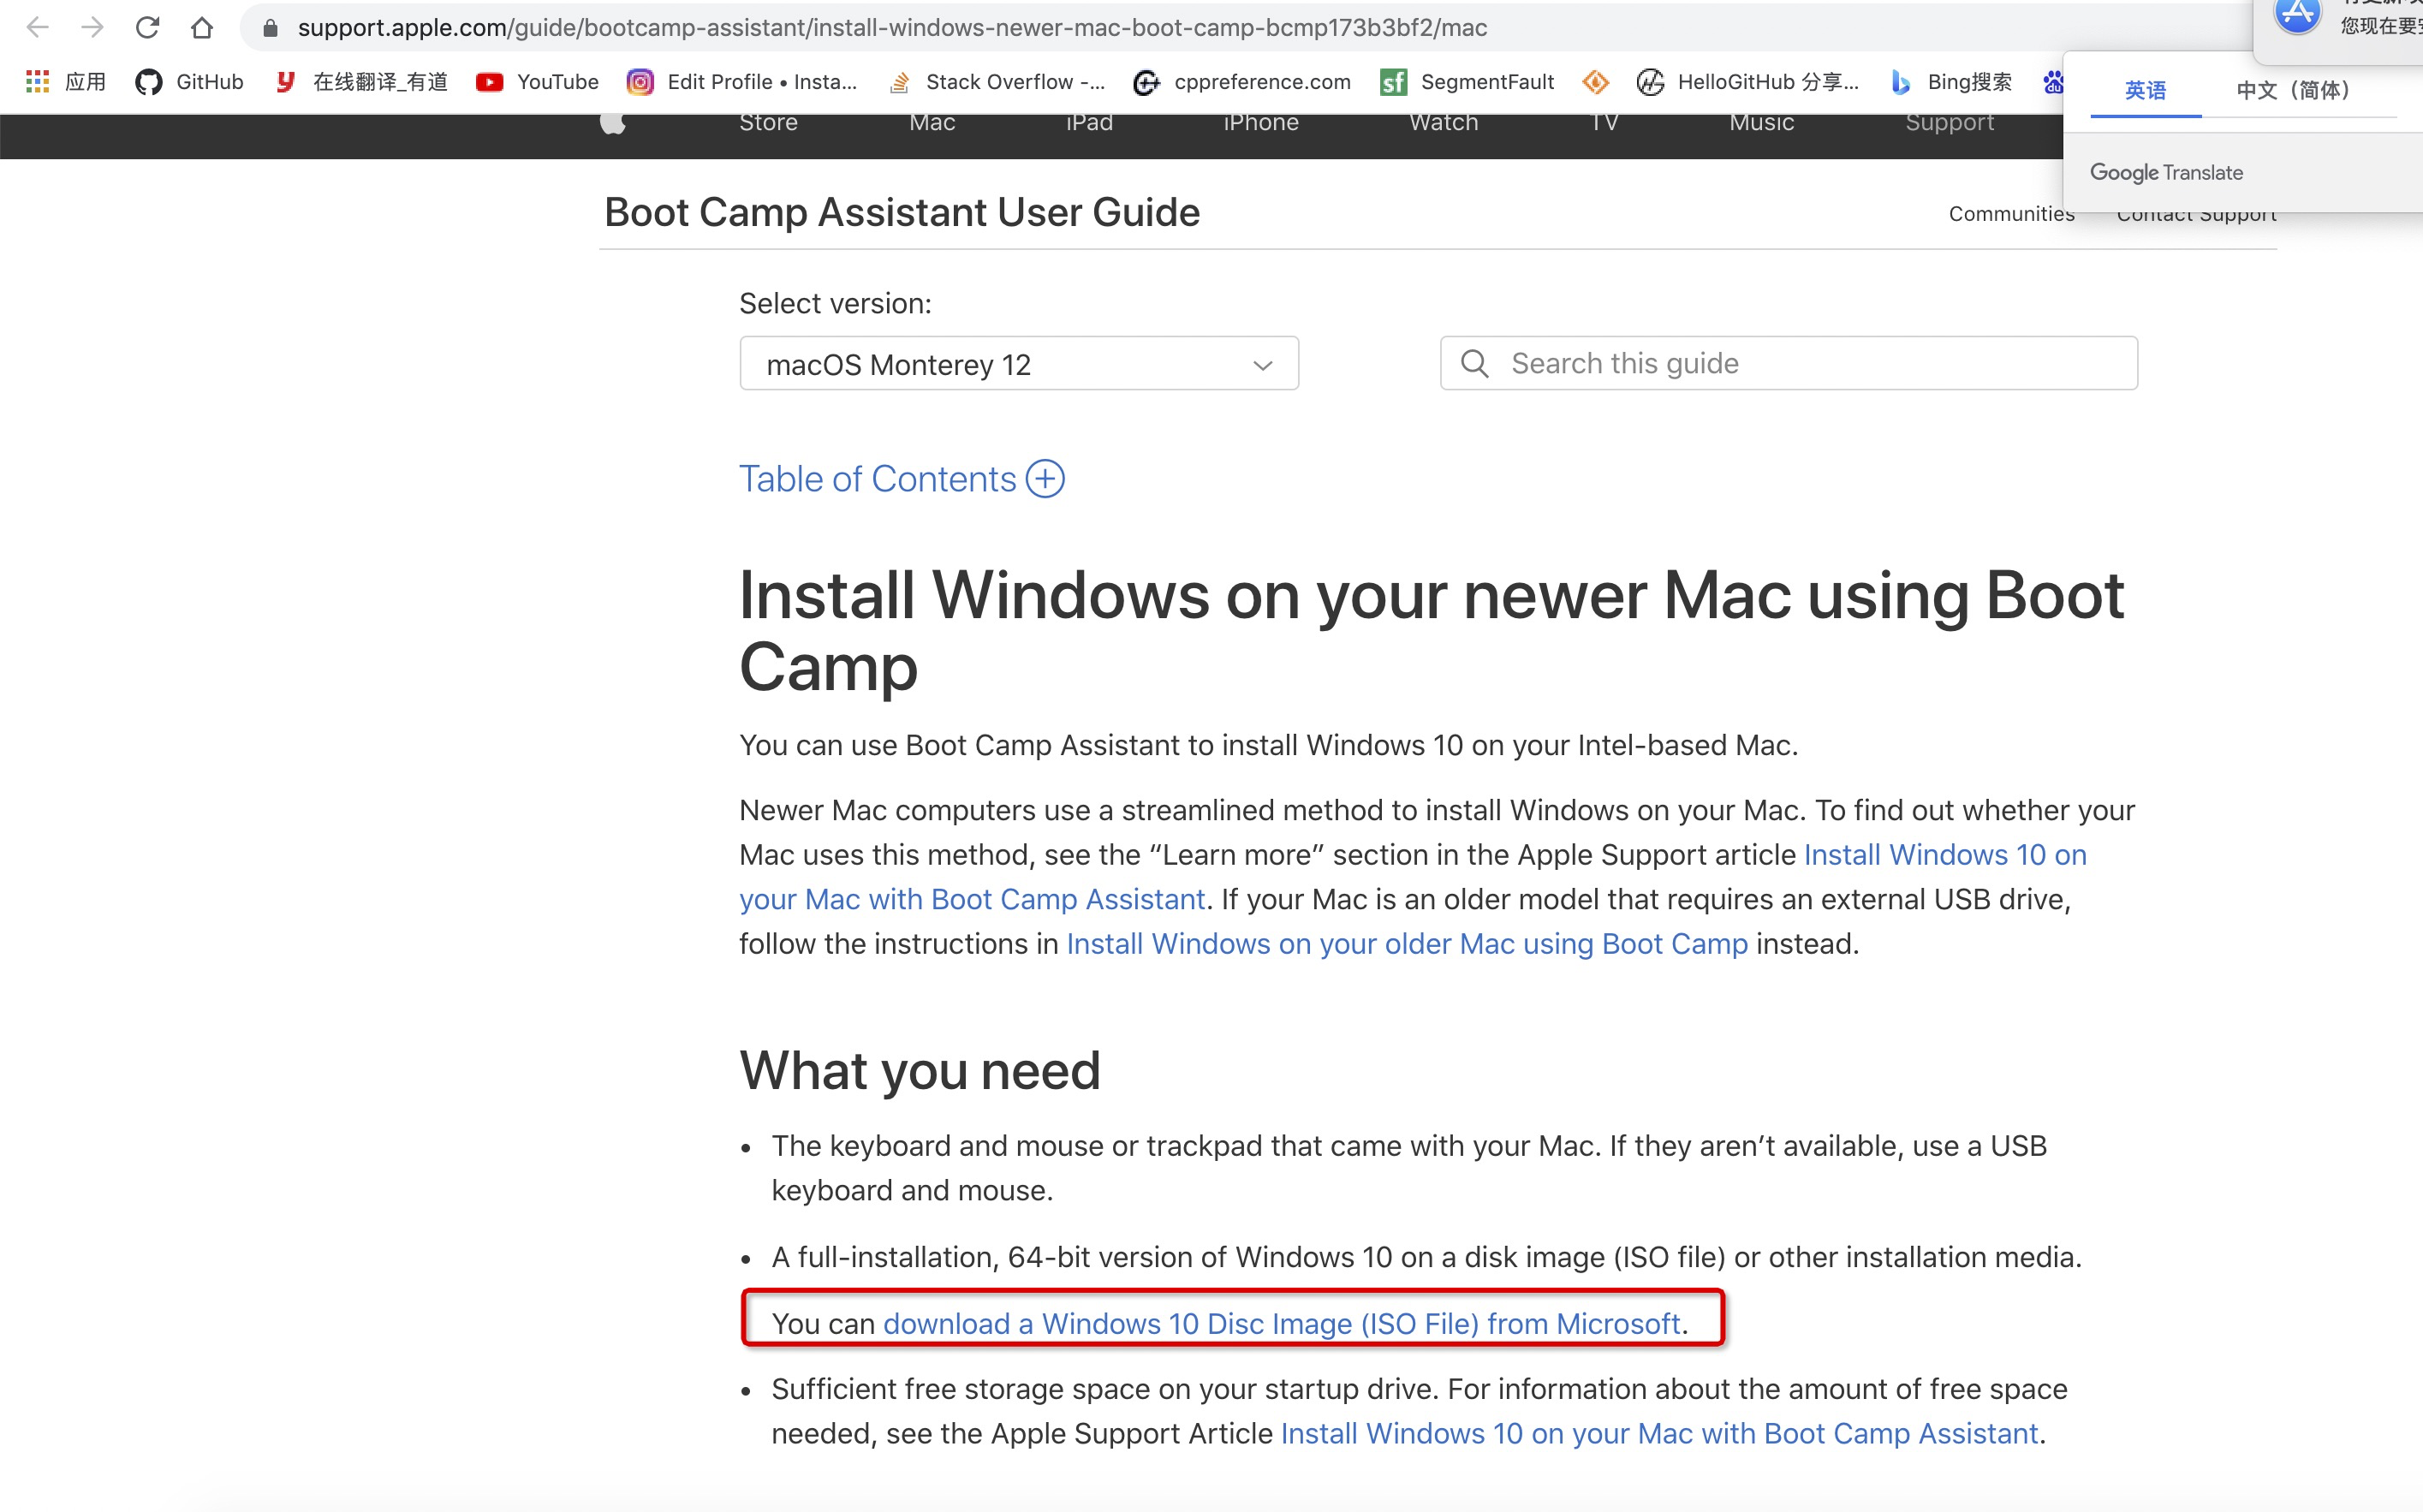This screenshot has width=2423, height=1512.
Task: Open the macOS version selector dropdown
Action: (x=1019, y=364)
